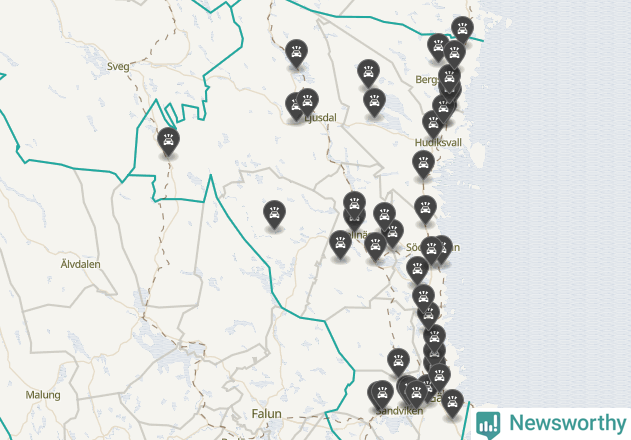Image resolution: width=631 pixels, height=440 pixels.
Task: Click the Hudiksvall town label
Action: pyautogui.click(x=438, y=143)
